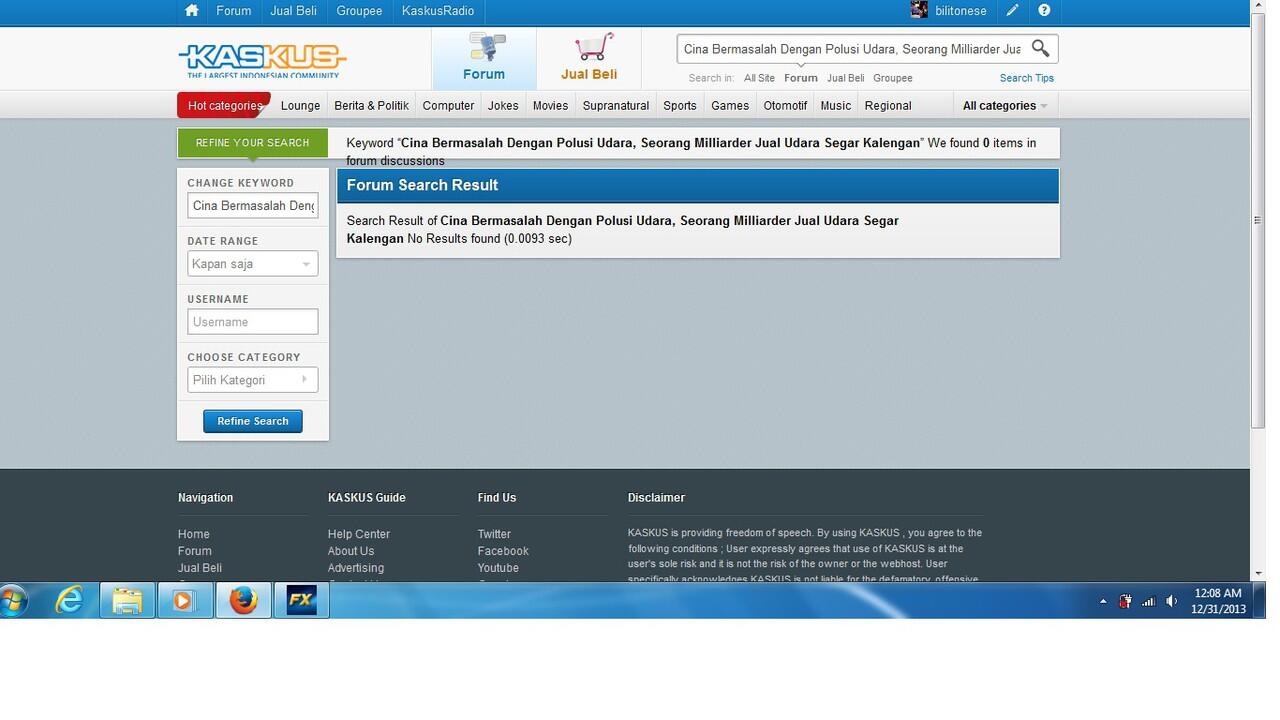Open Windows Media Player taskbar icon
This screenshot has width=1280, height=720.
click(185, 601)
